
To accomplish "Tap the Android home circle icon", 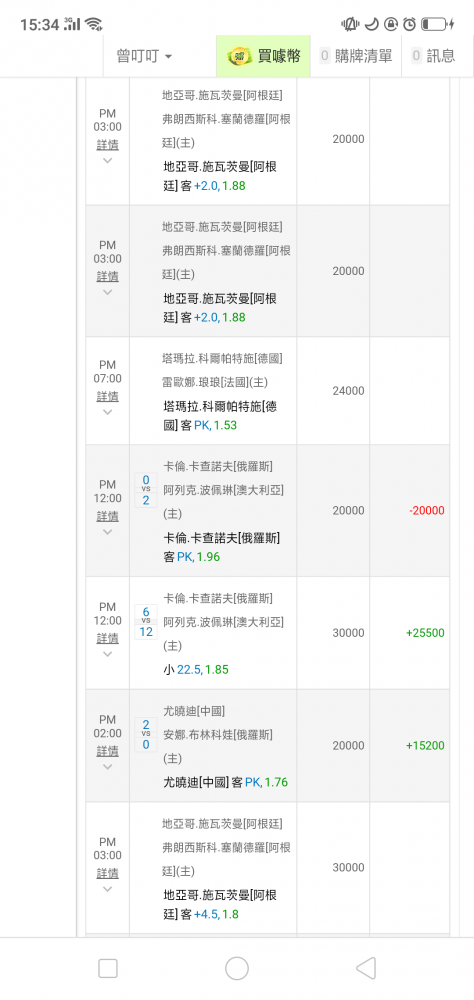I will [x=237, y=968].
